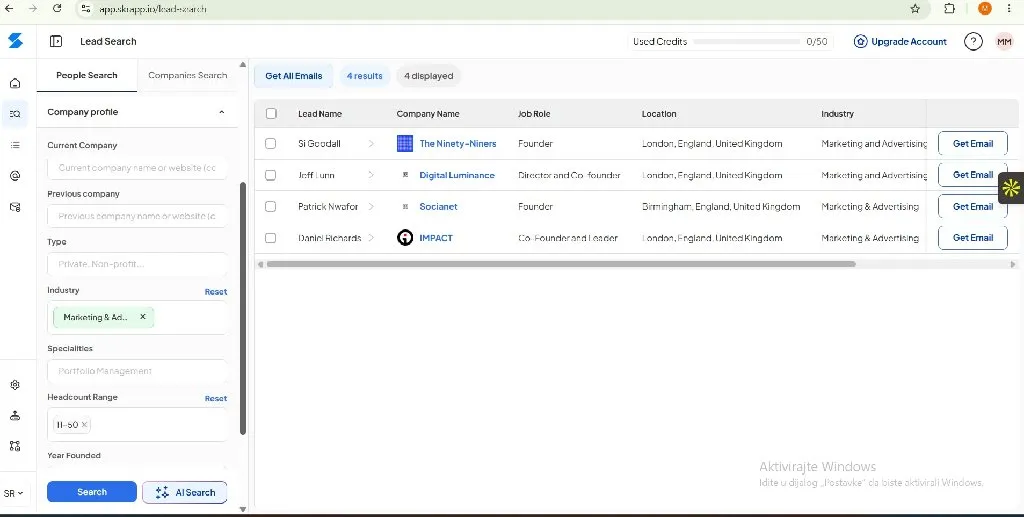Get Email for Daniel Richards
Viewport: 1024px width, 517px height.
[x=972, y=238]
